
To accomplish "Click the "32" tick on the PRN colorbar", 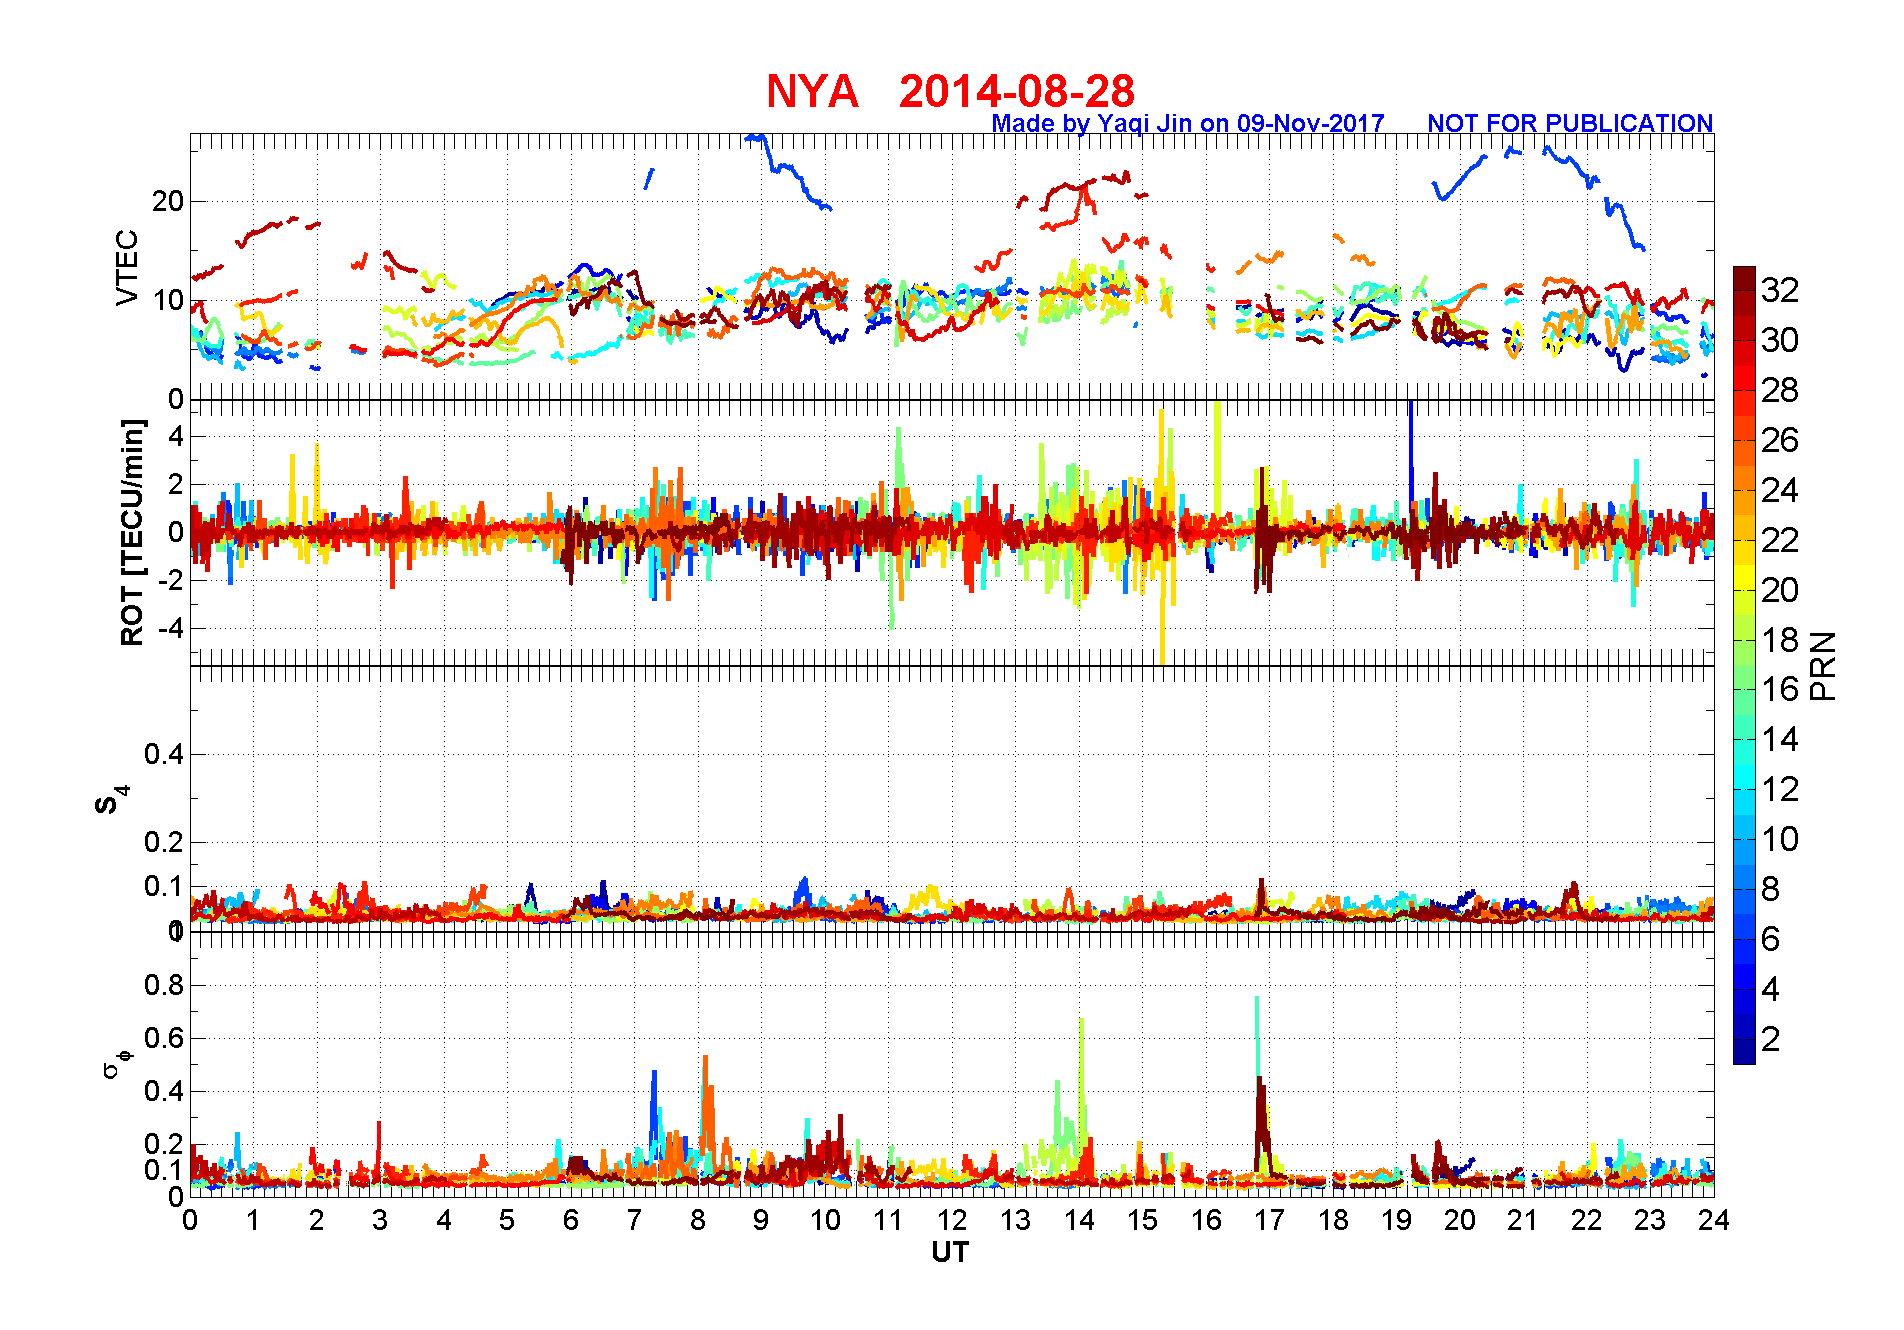I will click(x=1780, y=290).
